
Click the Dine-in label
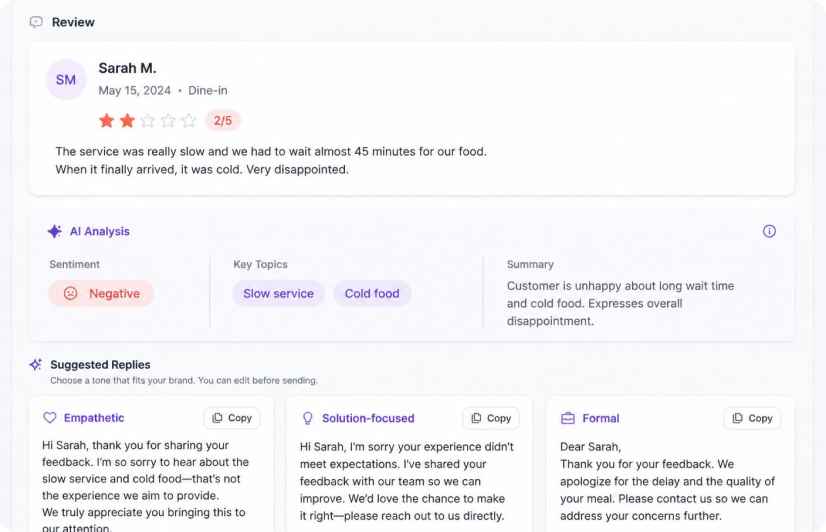[x=208, y=91]
